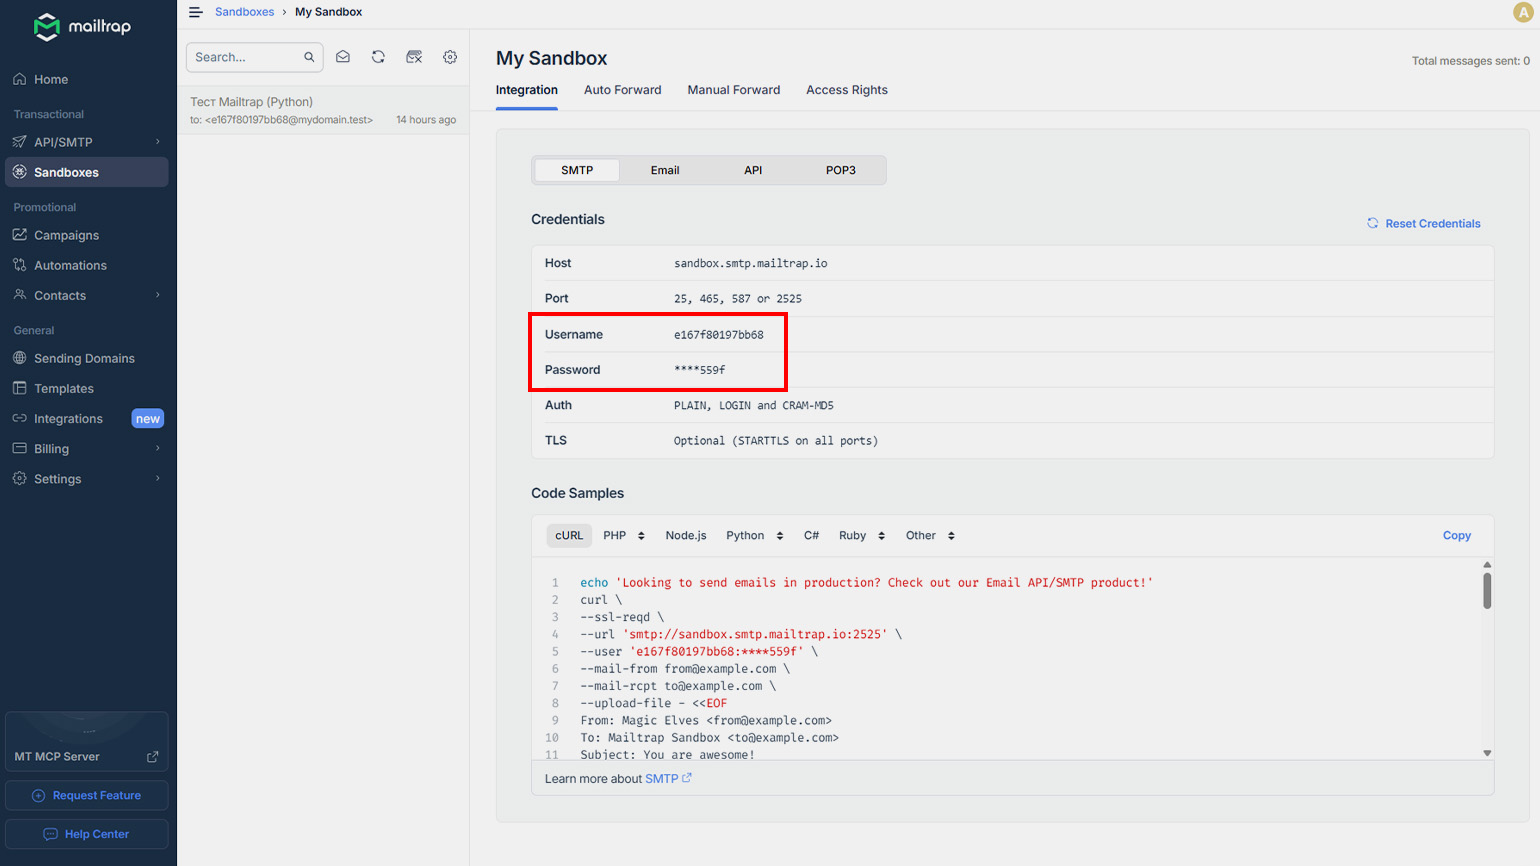
Task: Click the Sending Domains globe icon
Action: [x=19, y=358]
